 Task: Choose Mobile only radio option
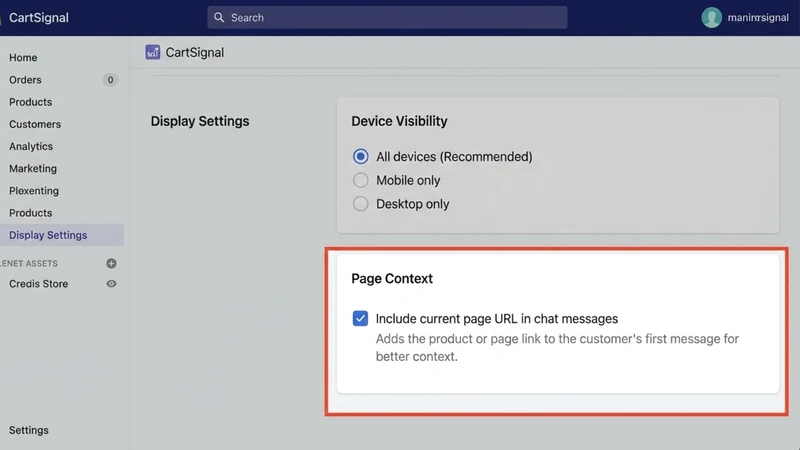tap(360, 180)
